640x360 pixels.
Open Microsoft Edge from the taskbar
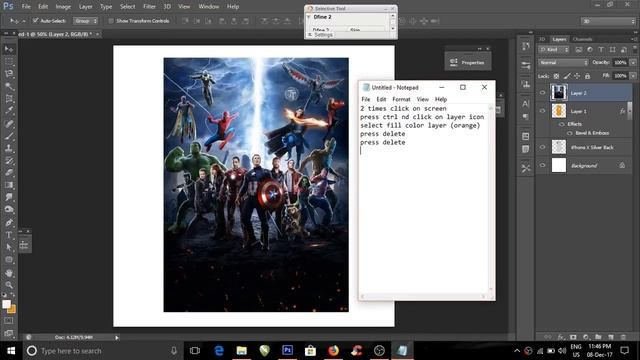pyautogui.click(x=219, y=350)
